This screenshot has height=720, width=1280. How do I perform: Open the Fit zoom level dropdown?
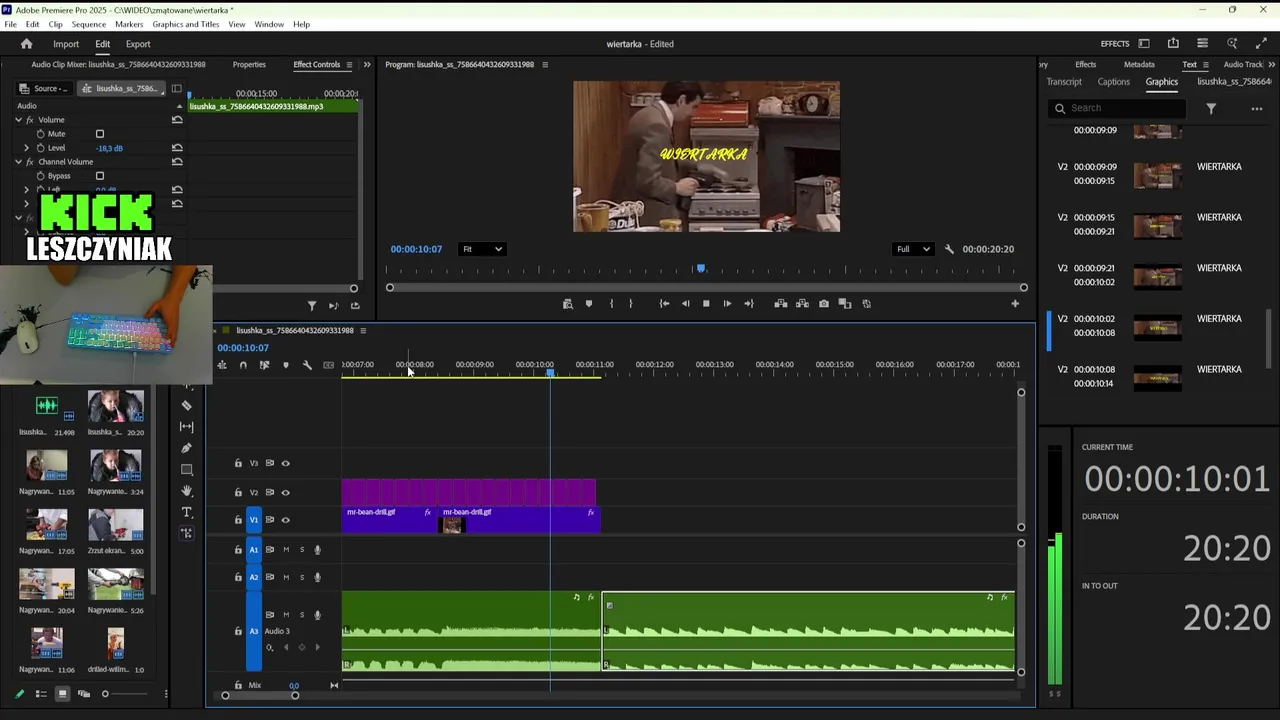click(x=482, y=249)
